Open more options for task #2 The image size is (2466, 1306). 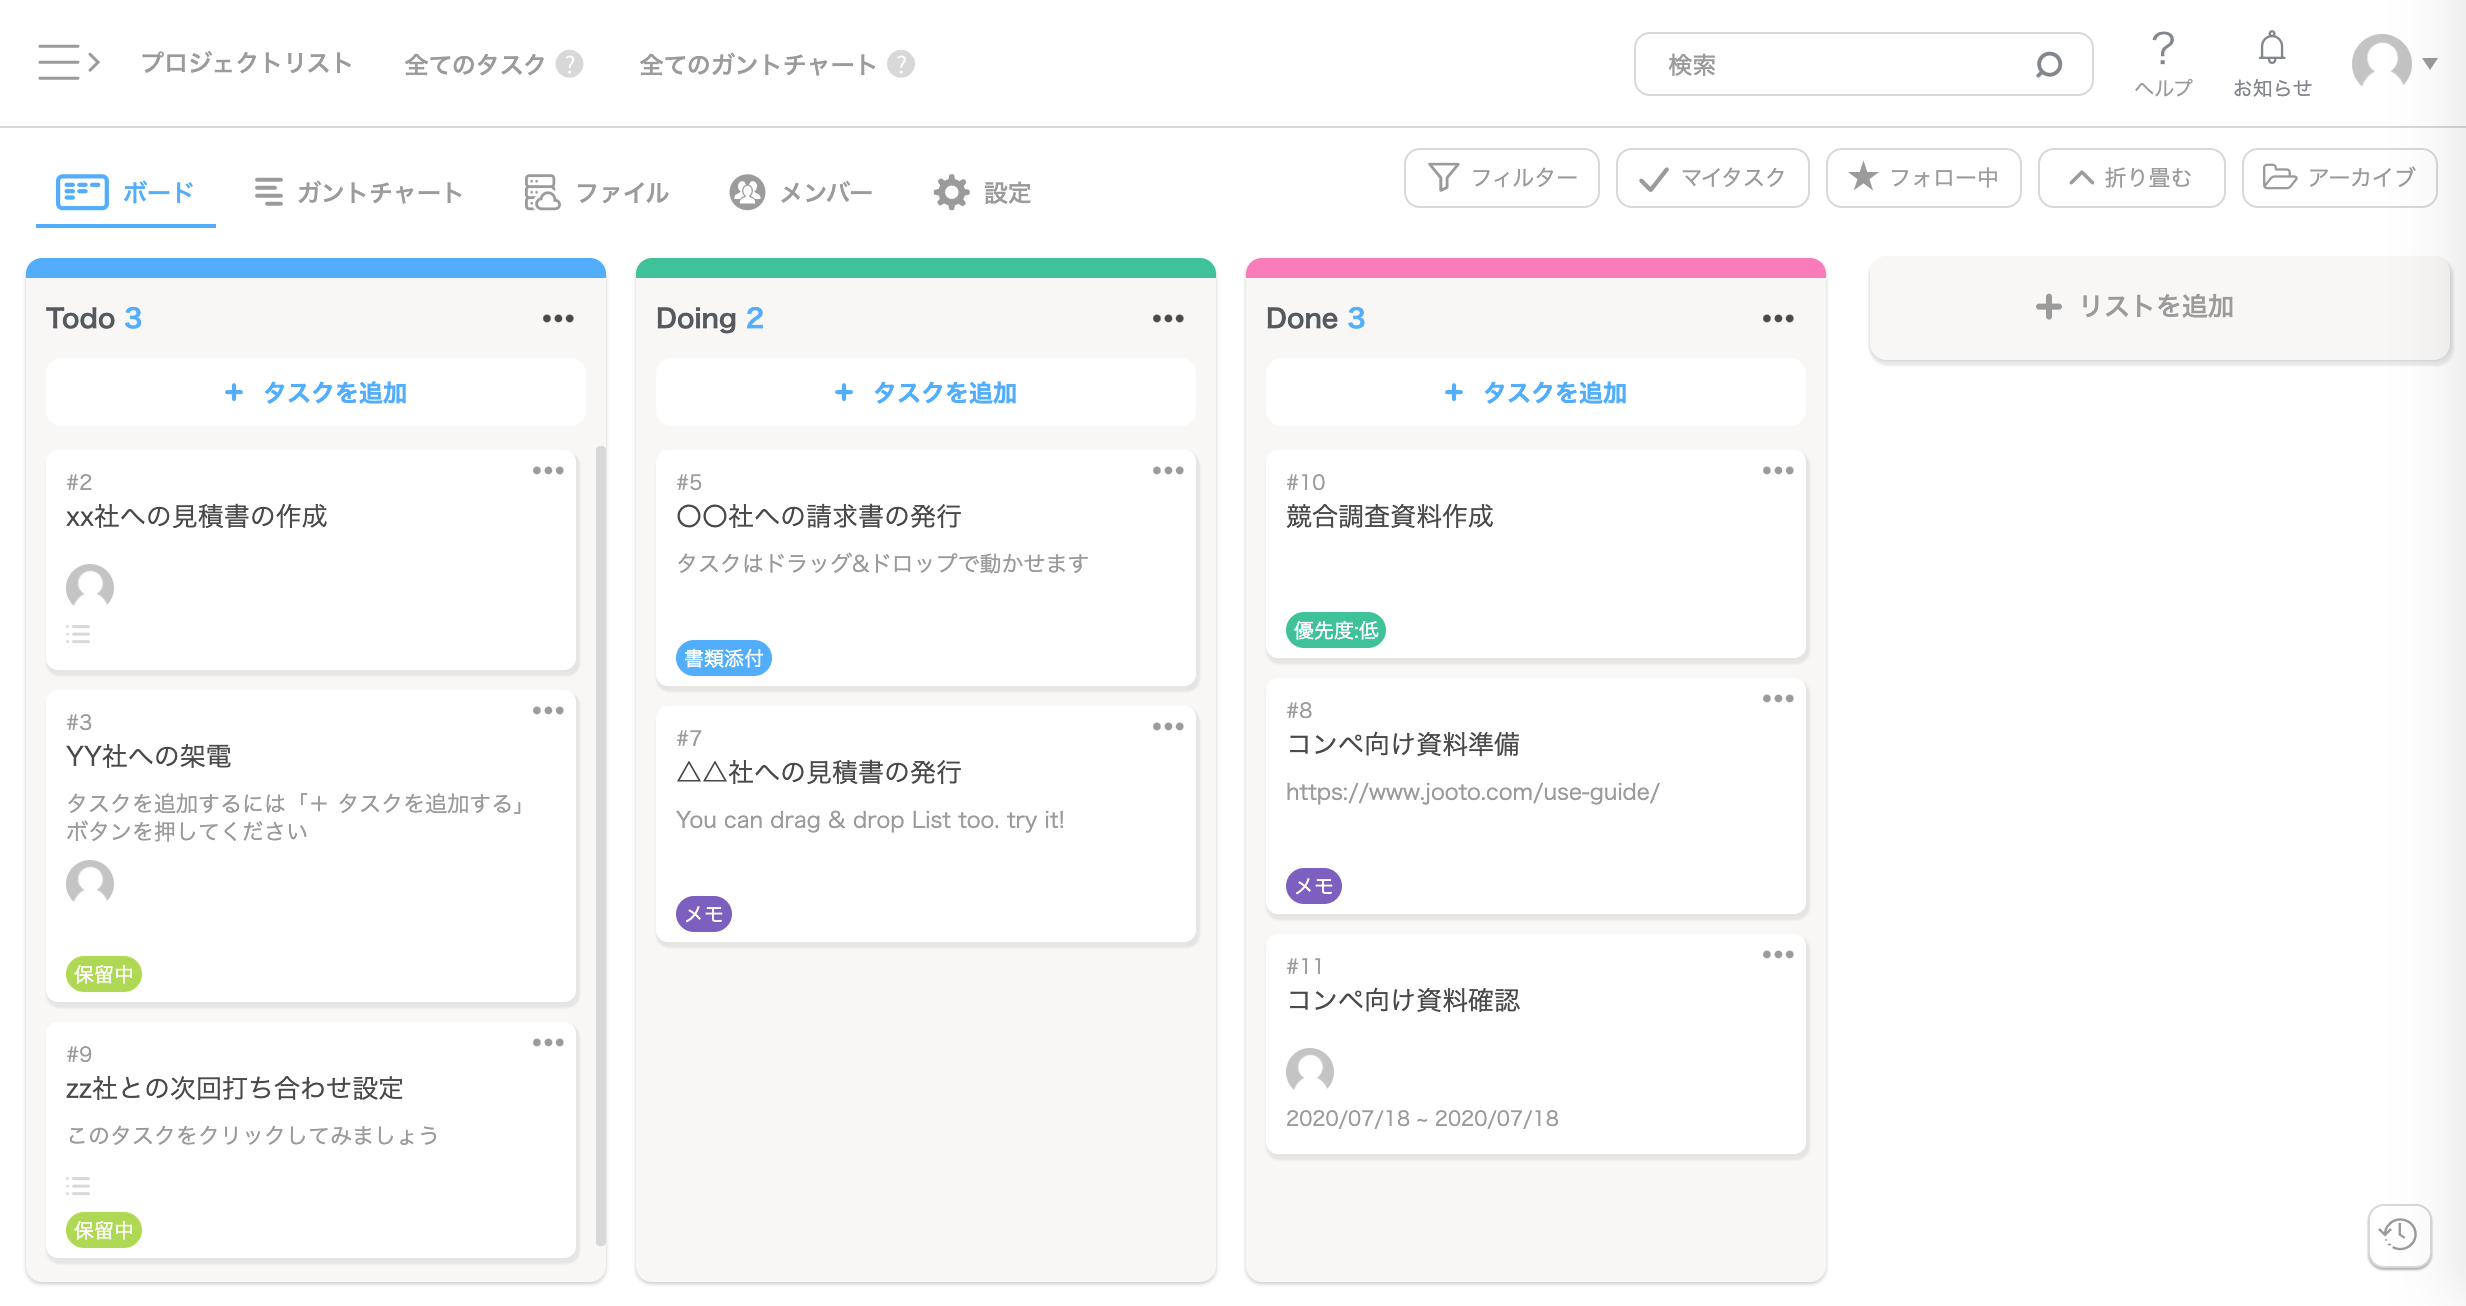tap(548, 470)
